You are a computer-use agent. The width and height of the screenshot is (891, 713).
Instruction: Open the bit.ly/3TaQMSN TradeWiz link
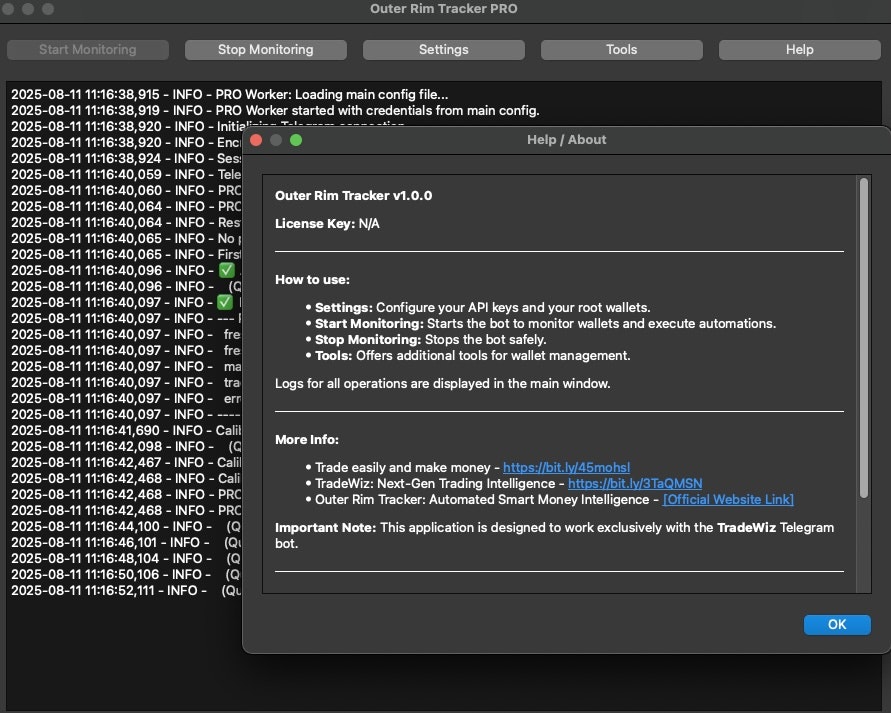tap(635, 483)
